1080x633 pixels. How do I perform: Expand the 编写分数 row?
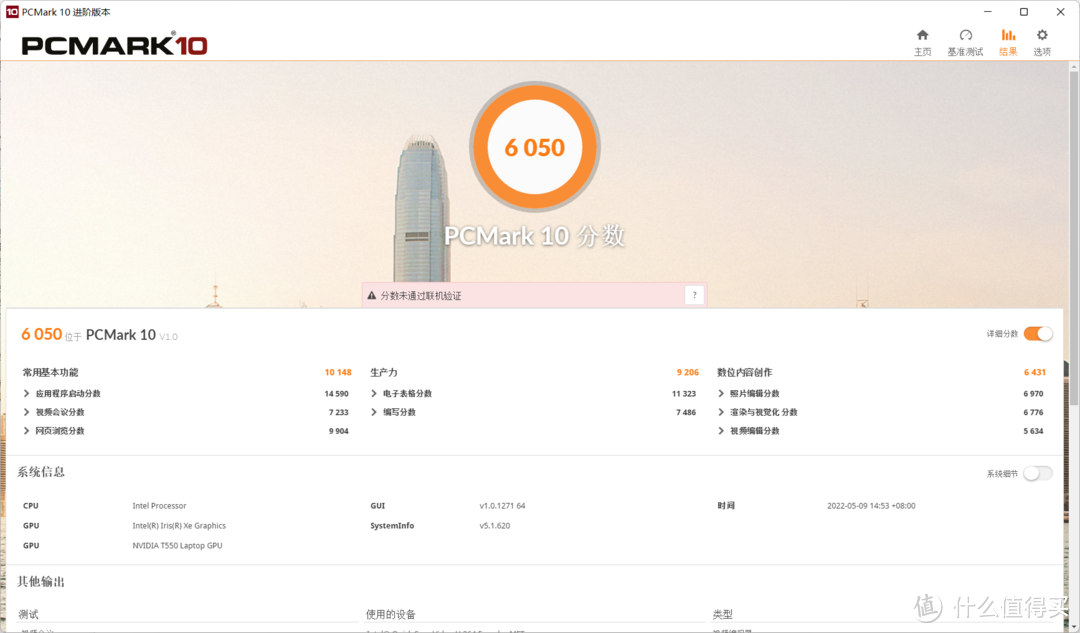374,412
